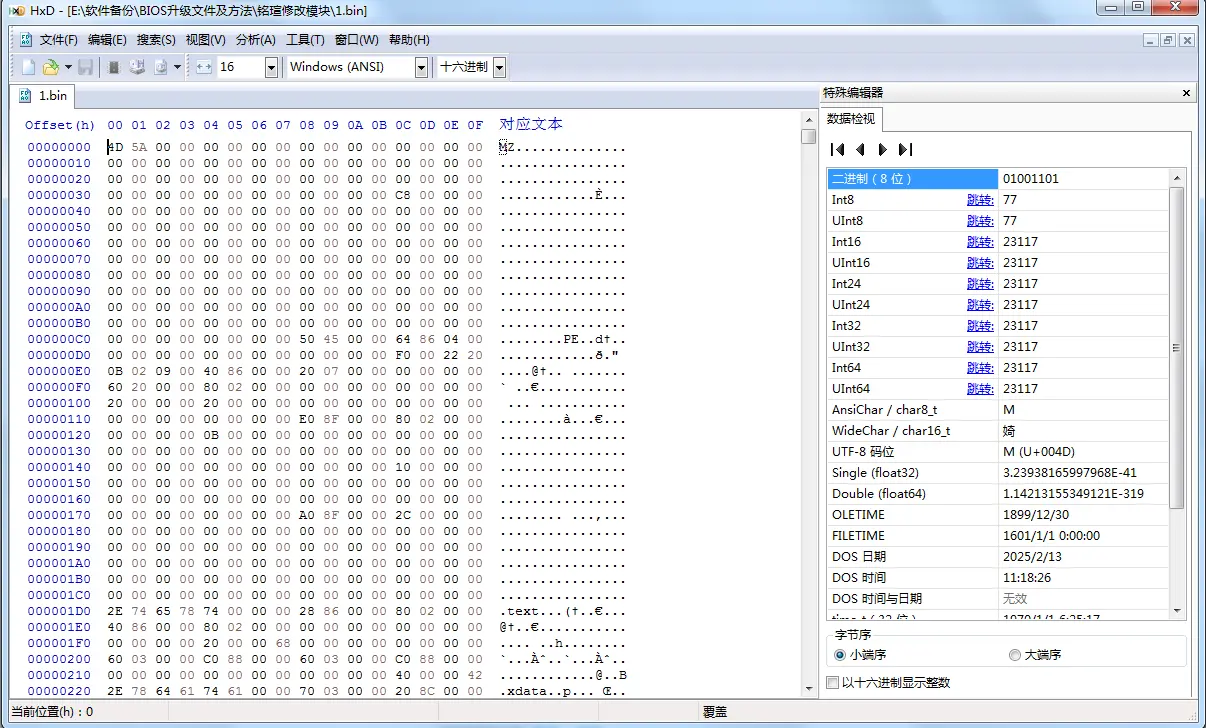This screenshot has width=1206, height=728.
Task: Click the hex editor vertical scrollbar
Action: click(x=808, y=412)
